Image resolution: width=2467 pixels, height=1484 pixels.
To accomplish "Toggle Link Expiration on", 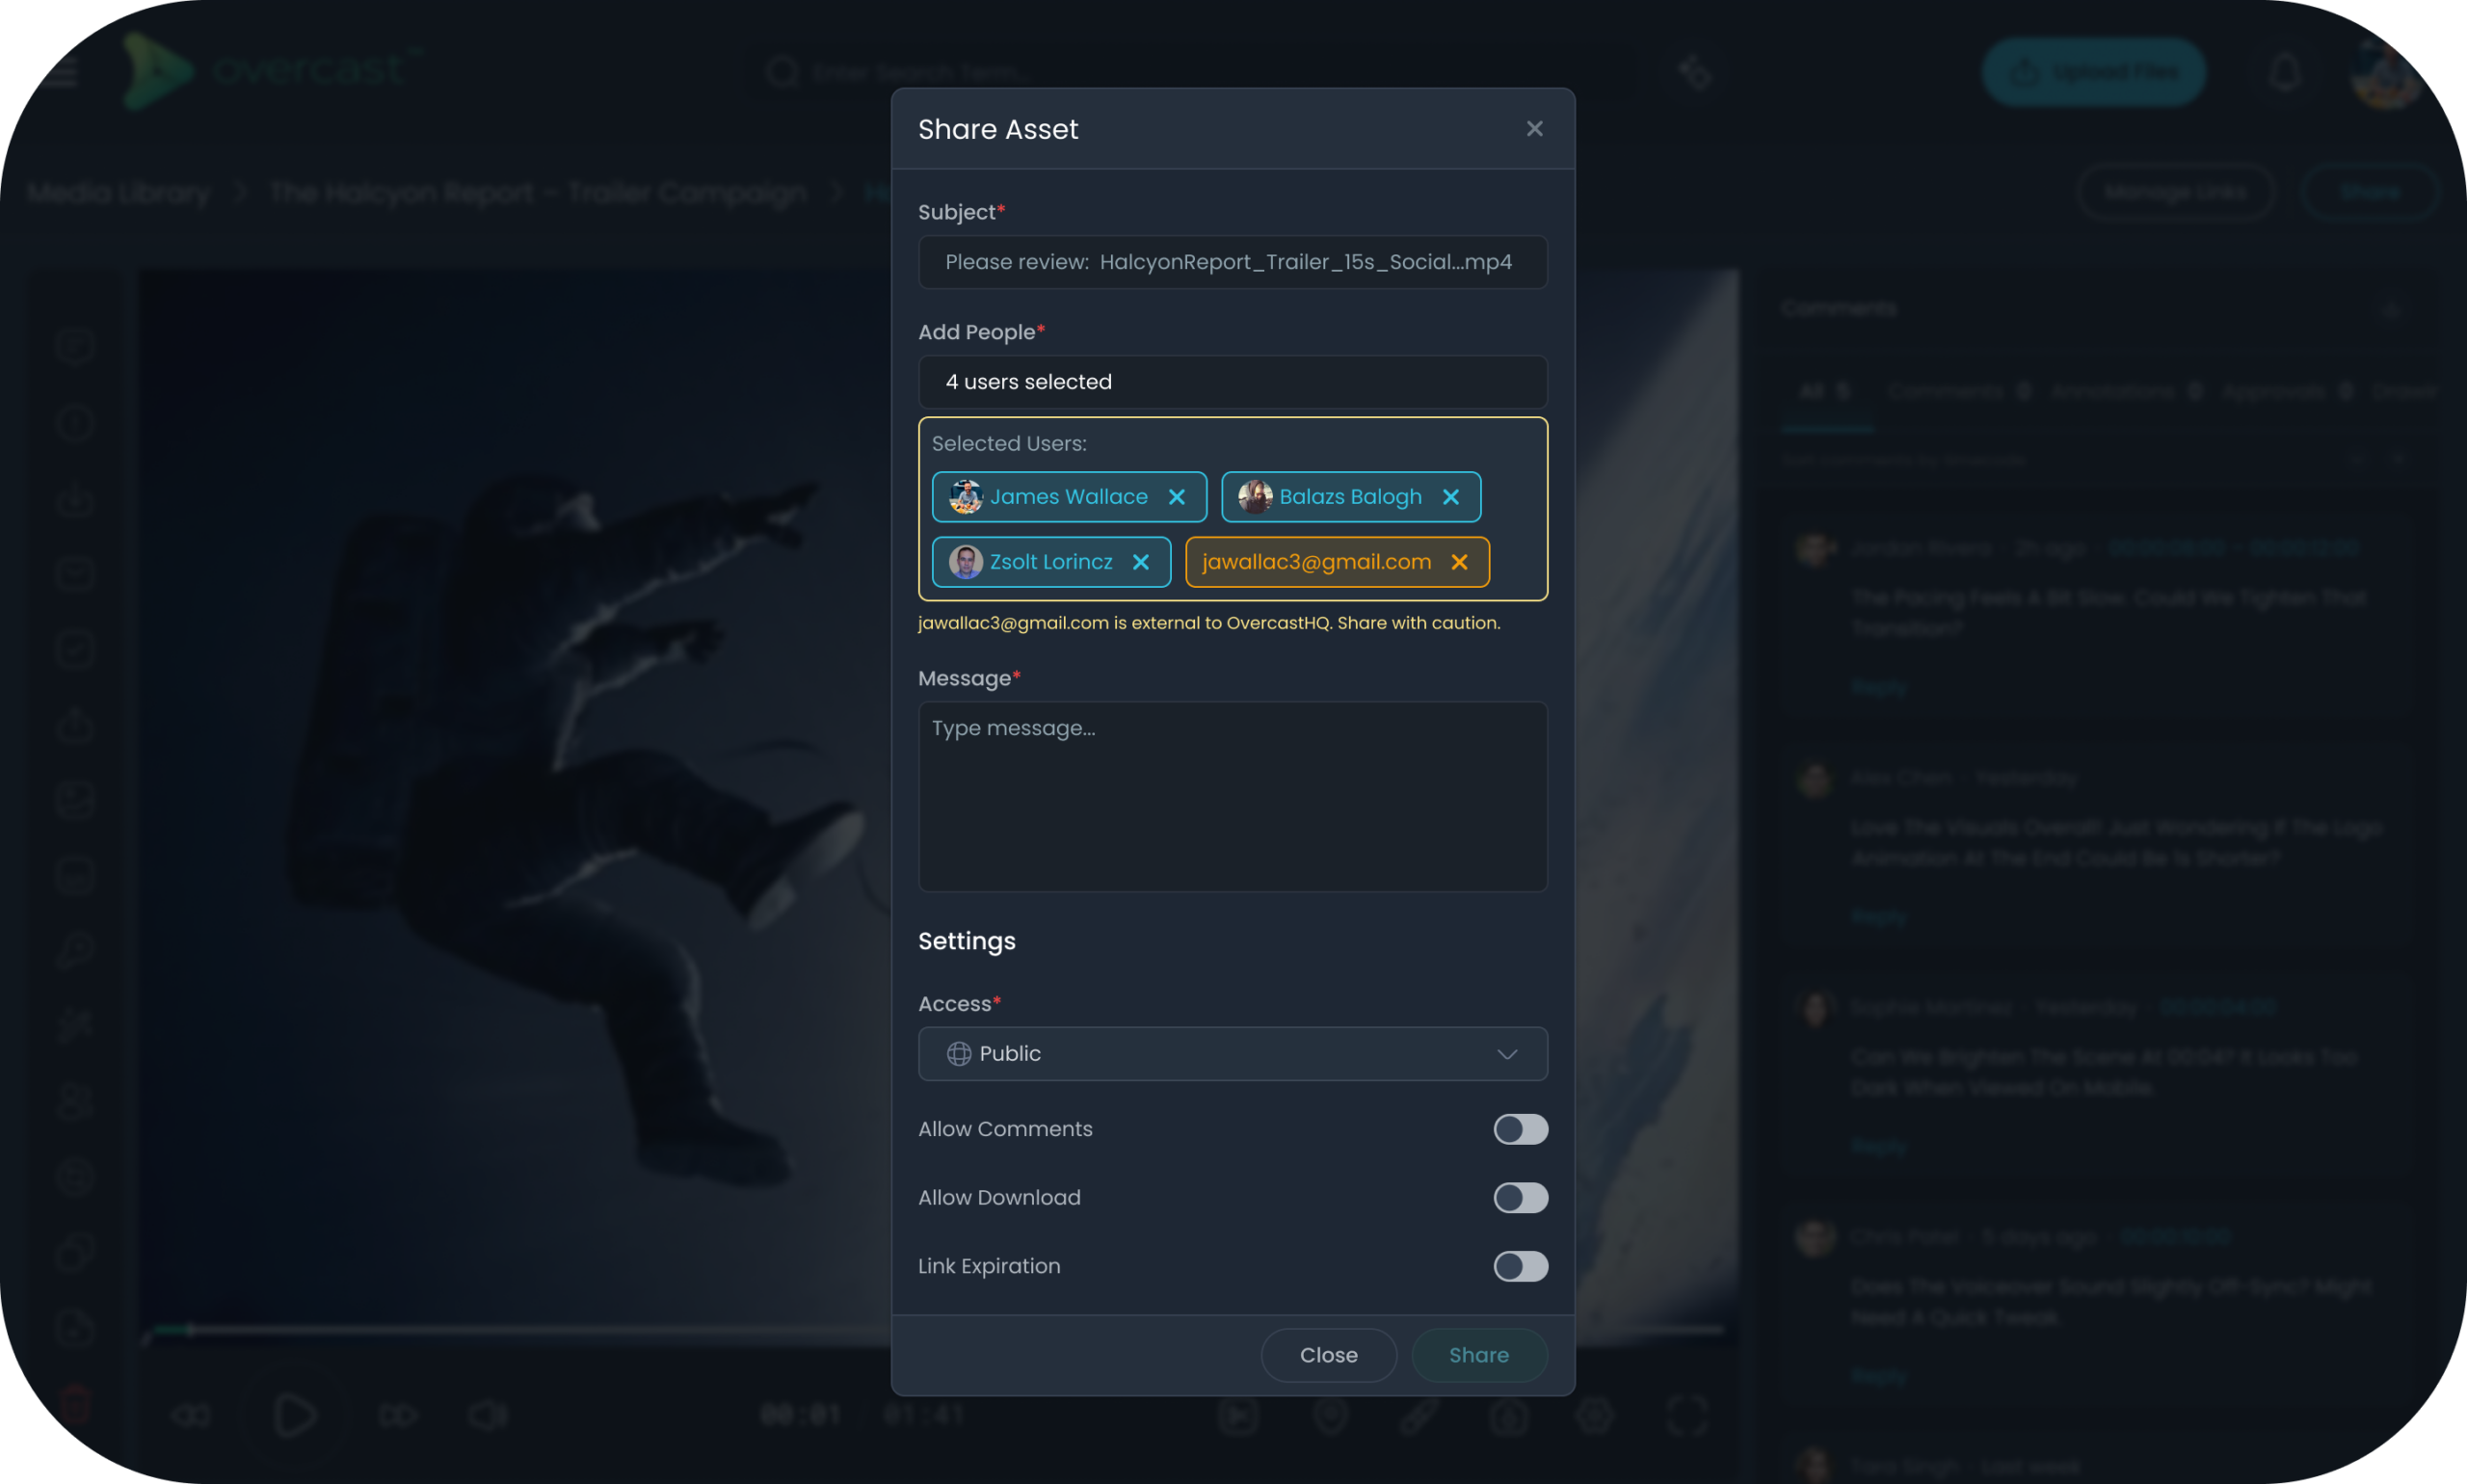I will pyautogui.click(x=1520, y=1266).
